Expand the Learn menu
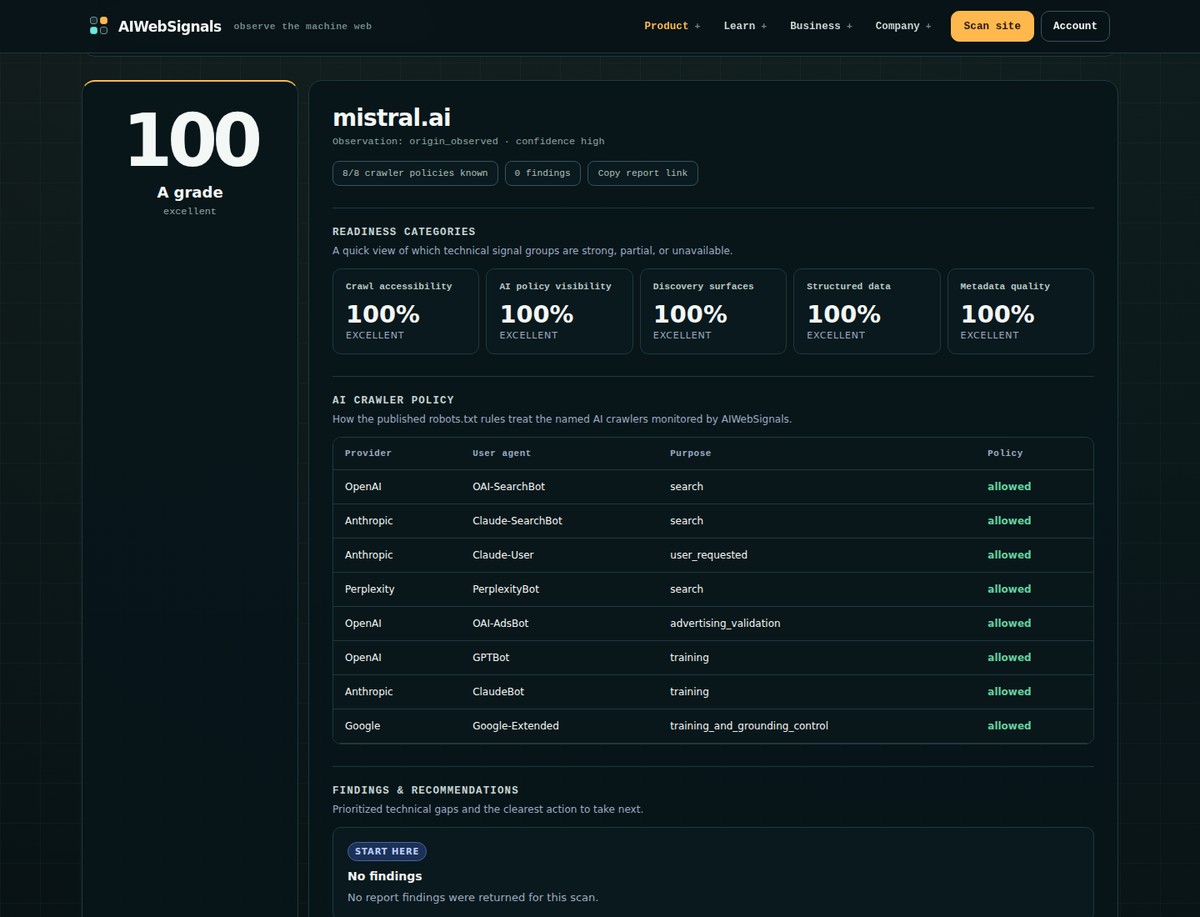Viewport: 1200px width, 917px height. click(745, 26)
